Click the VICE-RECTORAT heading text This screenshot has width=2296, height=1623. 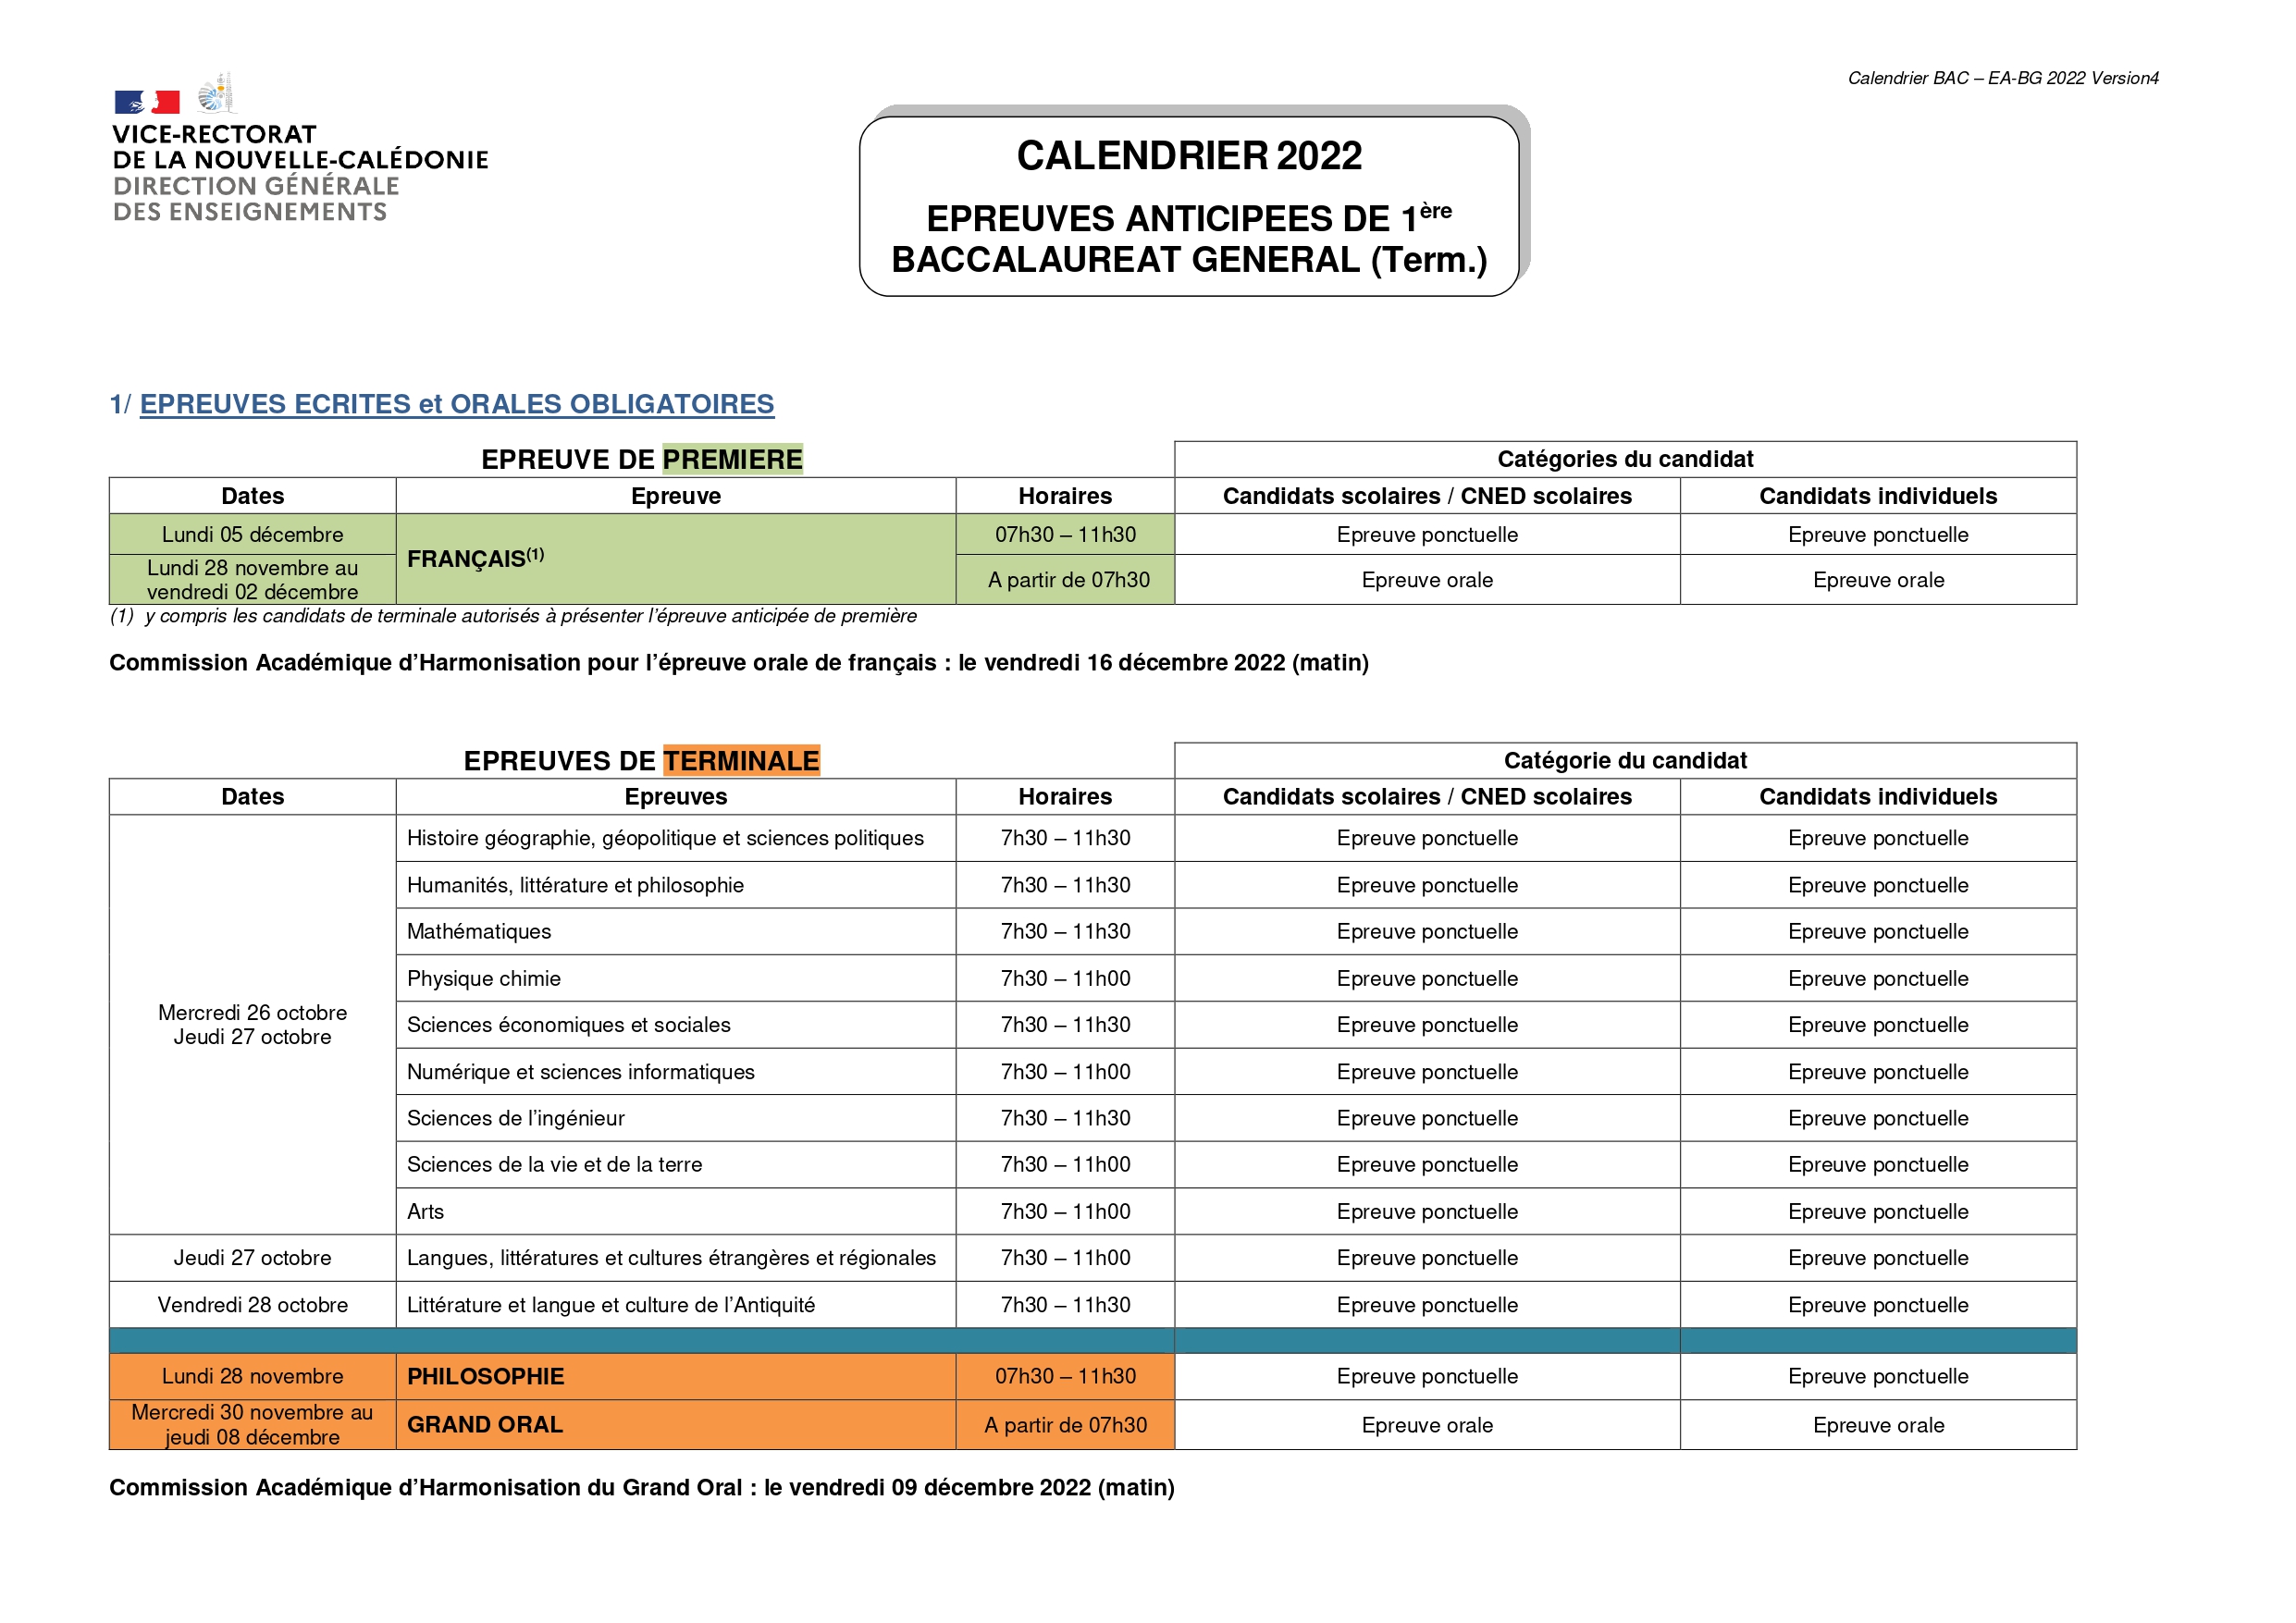click(214, 134)
